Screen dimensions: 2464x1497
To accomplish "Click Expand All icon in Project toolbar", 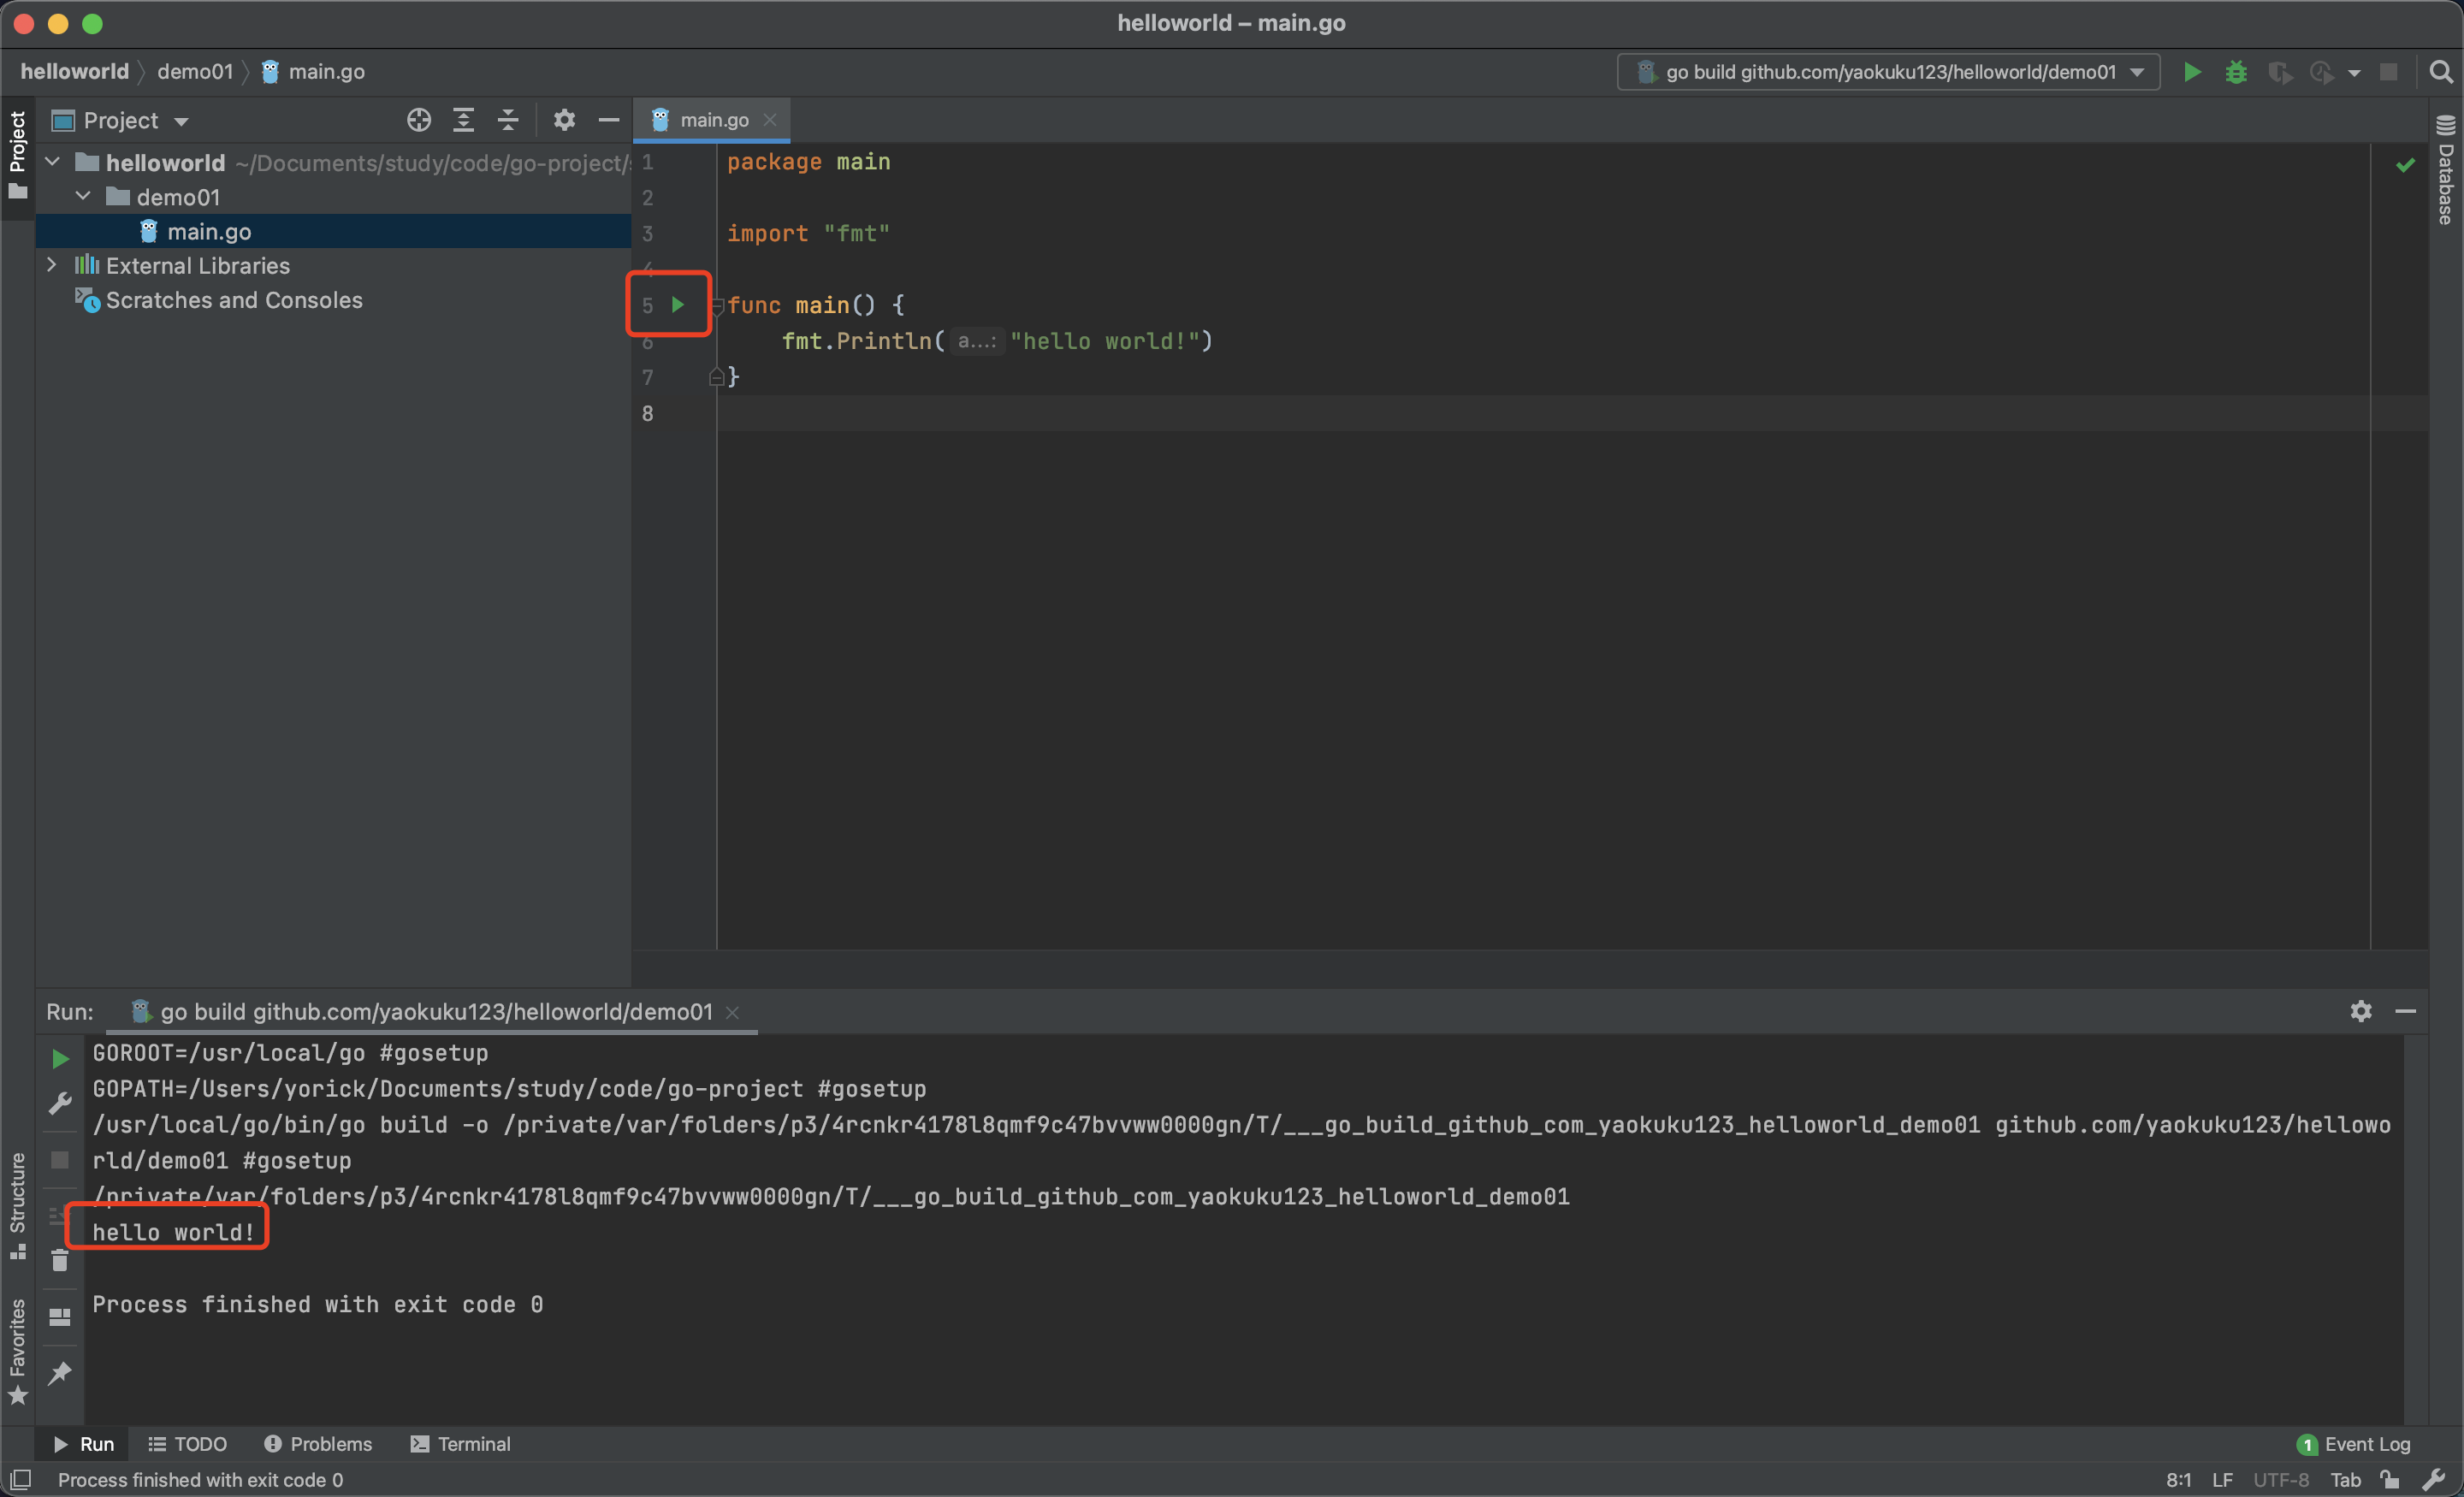I will pyautogui.click(x=463, y=121).
